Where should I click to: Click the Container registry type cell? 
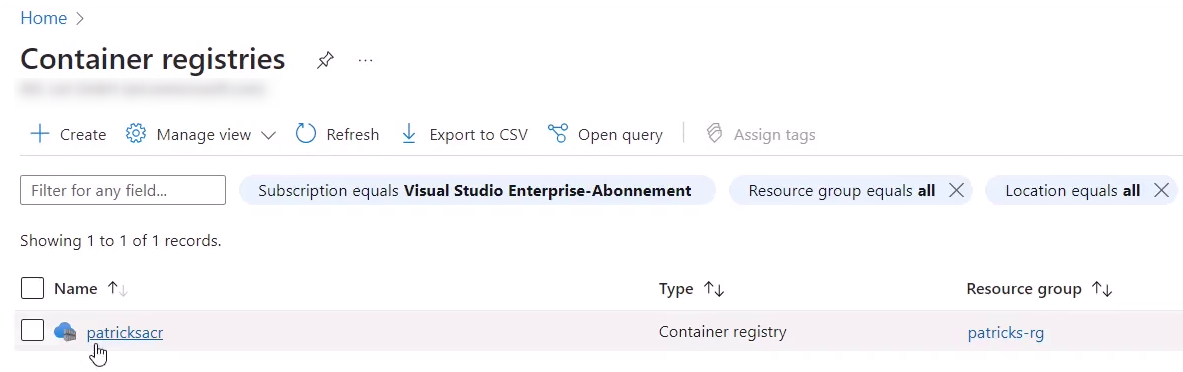click(723, 331)
